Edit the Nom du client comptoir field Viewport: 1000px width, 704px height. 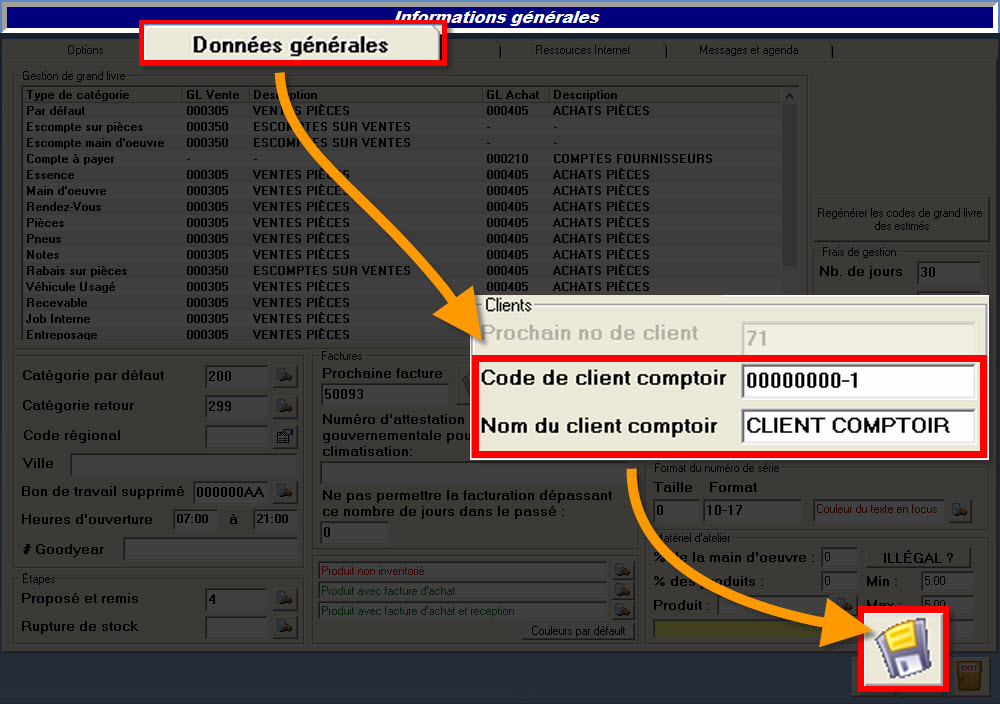pyautogui.click(x=858, y=425)
